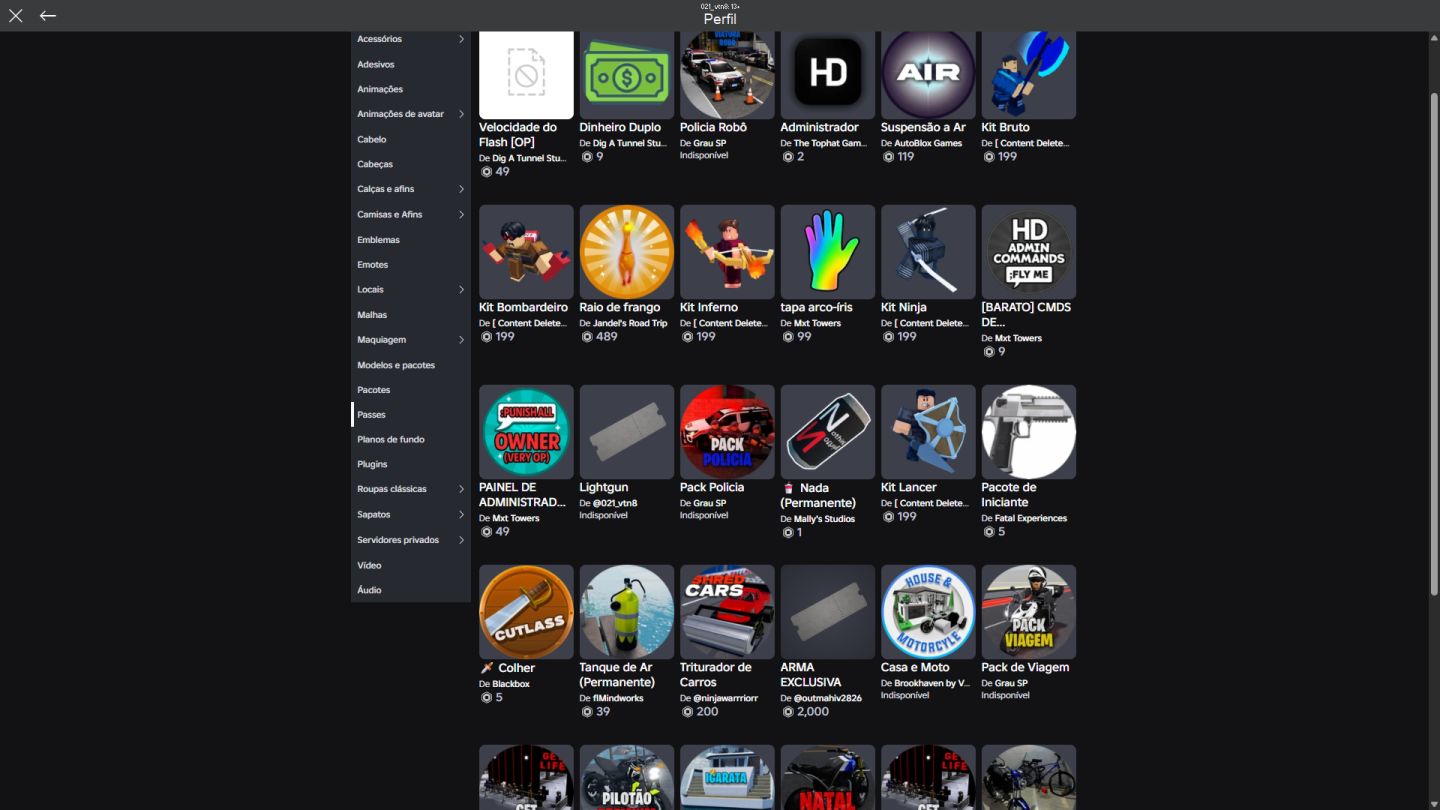Open the Raio de frango pass icon

click(627, 252)
